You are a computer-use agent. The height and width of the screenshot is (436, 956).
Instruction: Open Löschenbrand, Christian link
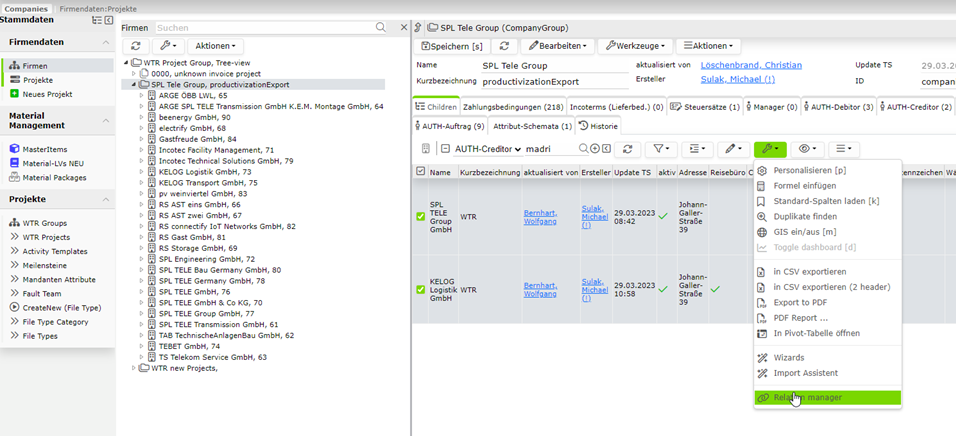(x=751, y=65)
